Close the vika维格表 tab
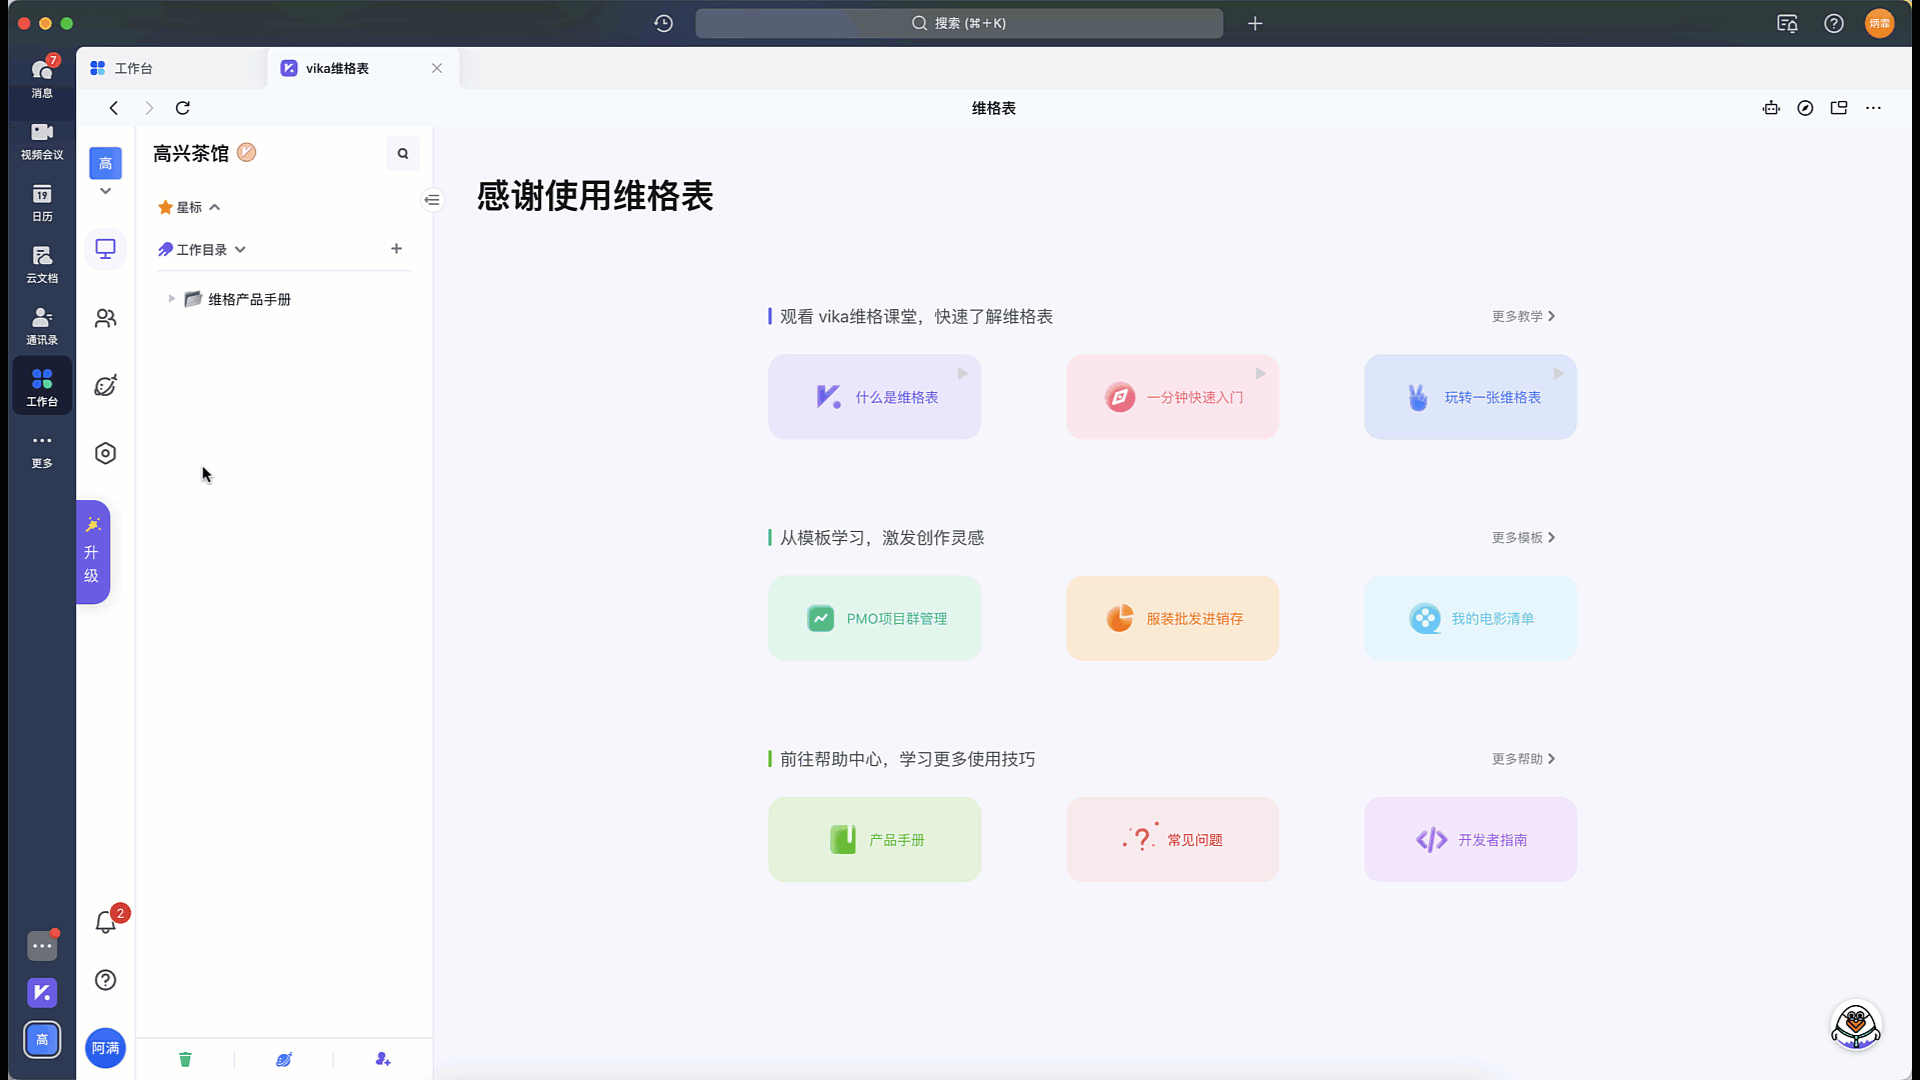 point(437,68)
